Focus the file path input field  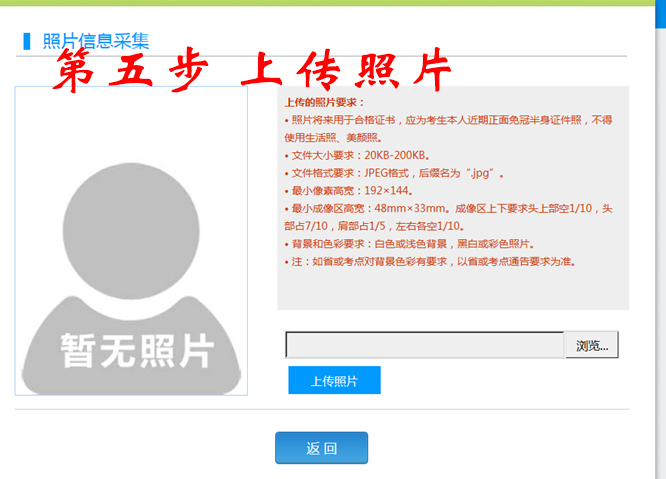click(x=425, y=345)
